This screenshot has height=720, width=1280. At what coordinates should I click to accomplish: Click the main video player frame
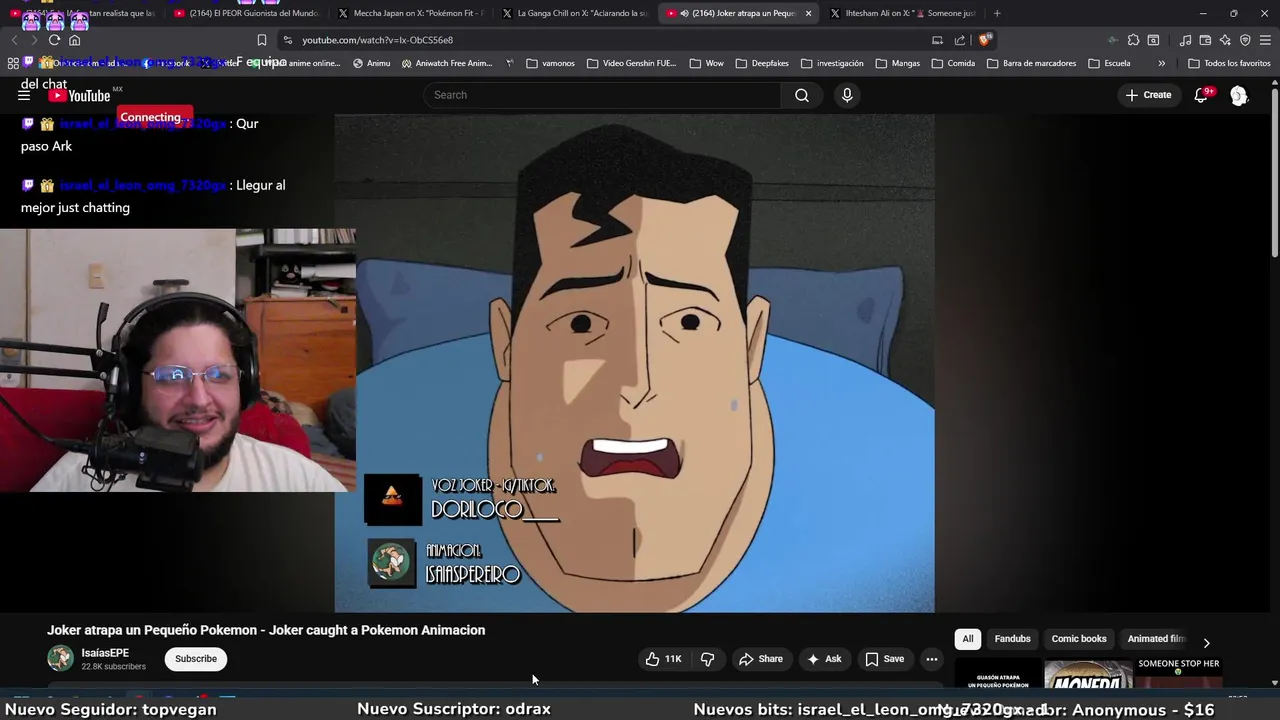(x=634, y=363)
